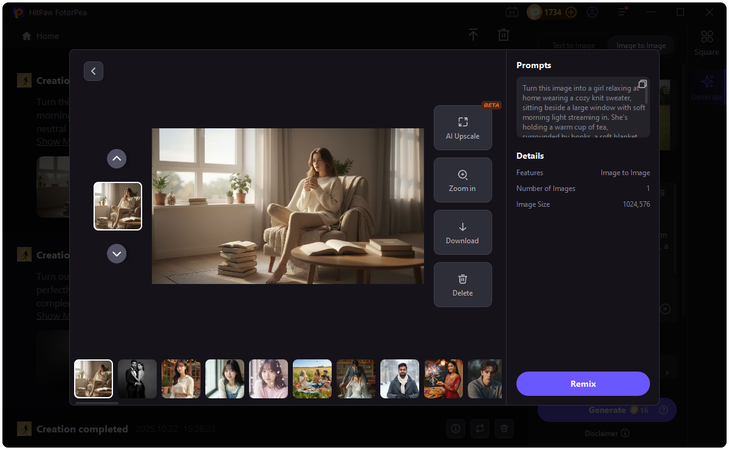Screen dimensions: 729x450
Task: Copy the prompt text using copy icon
Action: pyautogui.click(x=642, y=84)
